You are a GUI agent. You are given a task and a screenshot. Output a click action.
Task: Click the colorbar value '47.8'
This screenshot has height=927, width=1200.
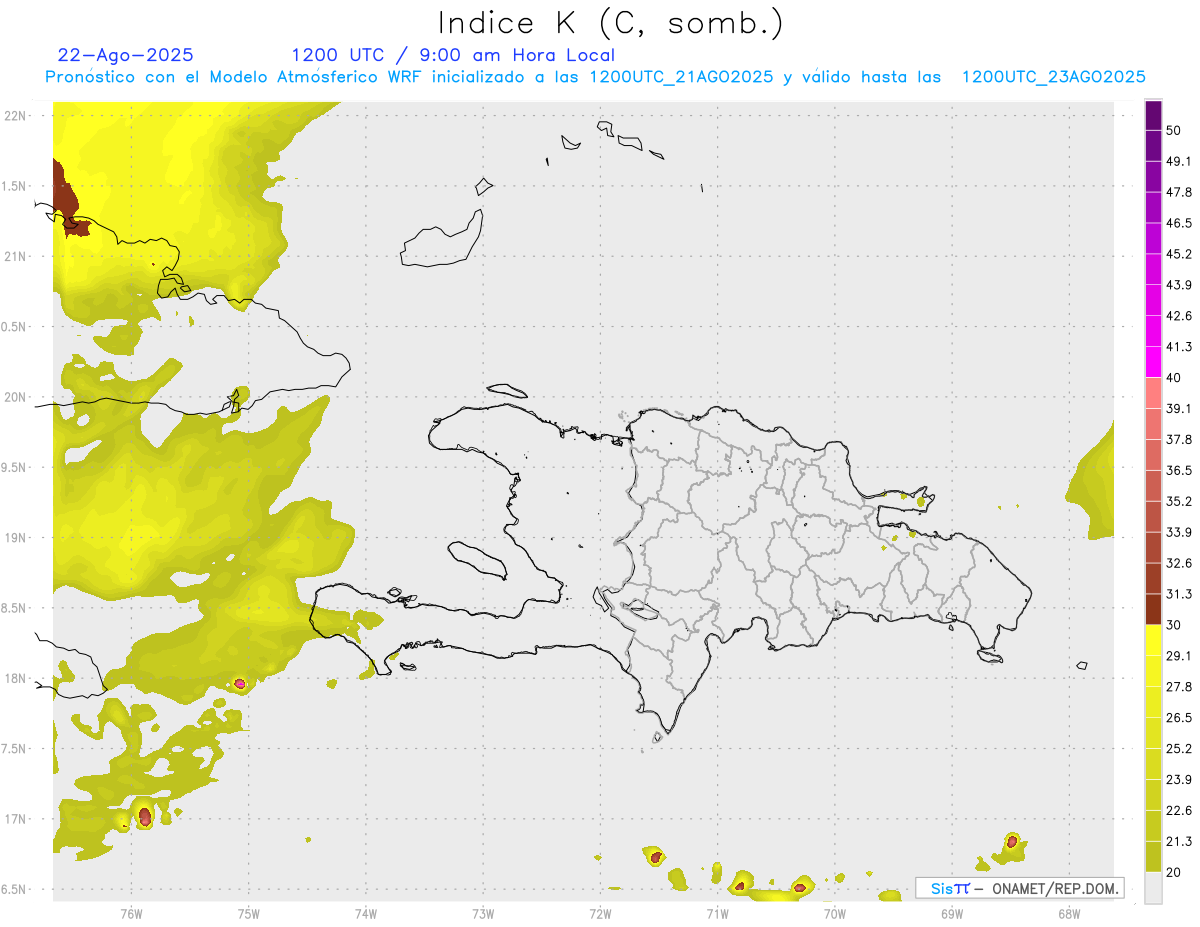pyautogui.click(x=1179, y=192)
